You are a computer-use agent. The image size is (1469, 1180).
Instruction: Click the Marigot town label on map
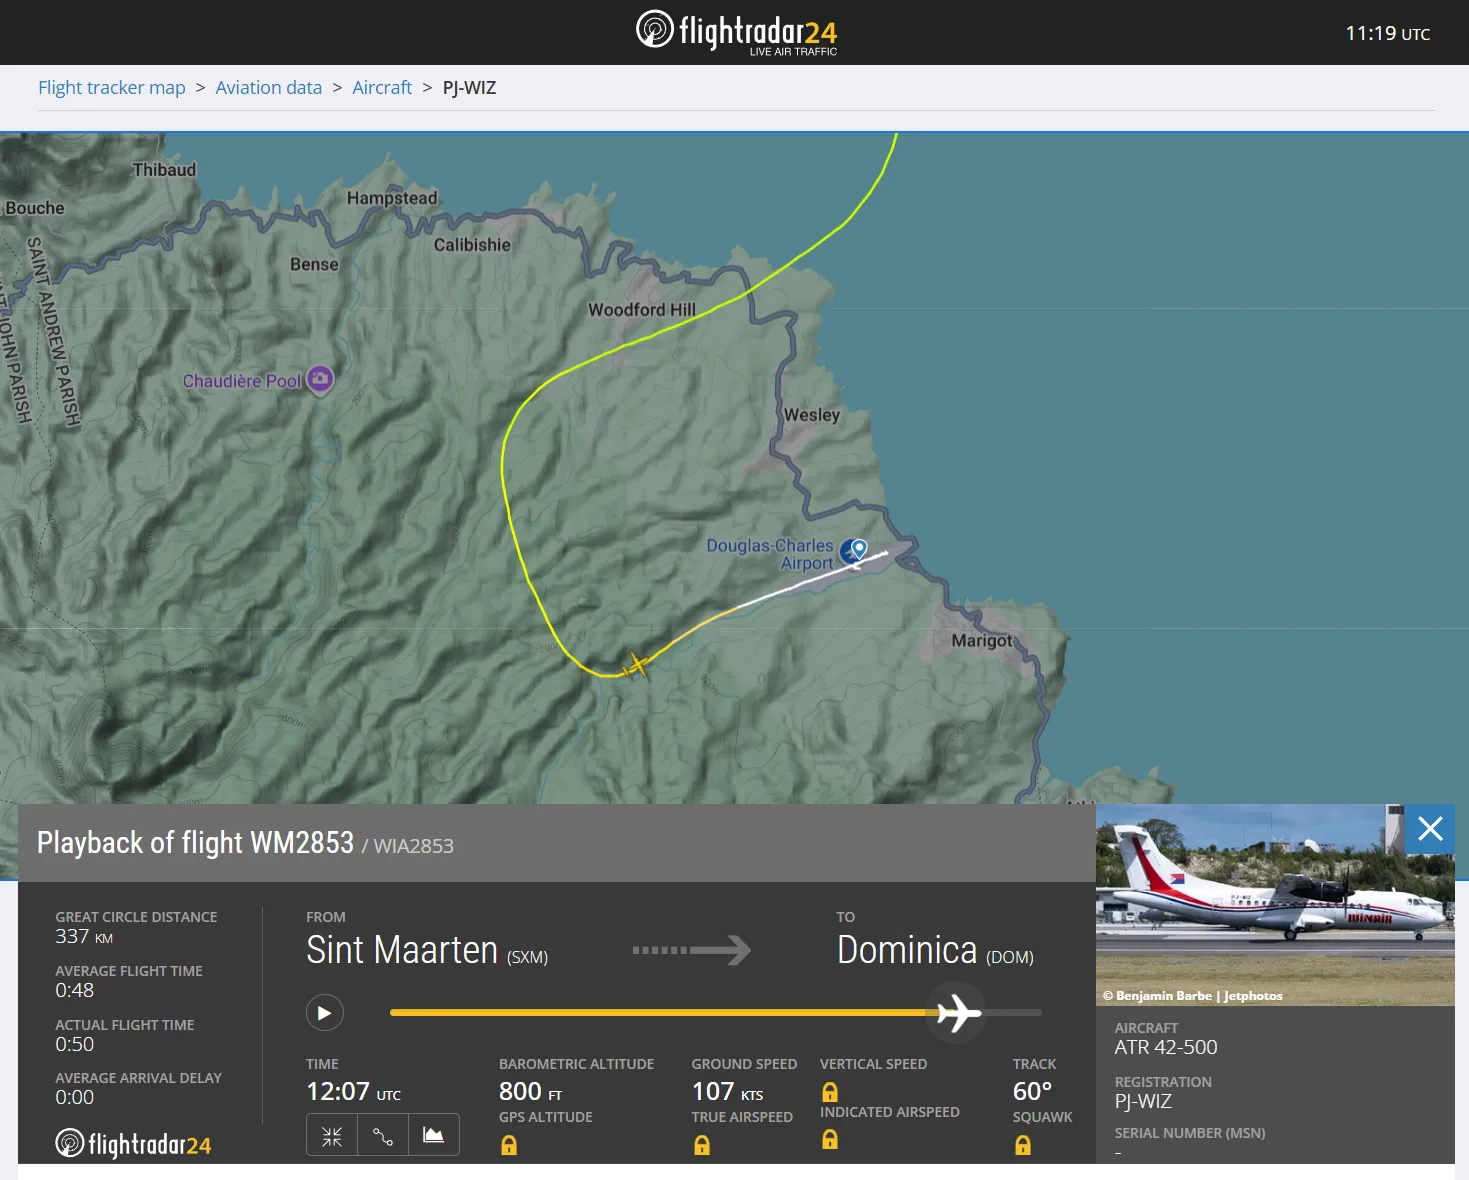pos(982,641)
